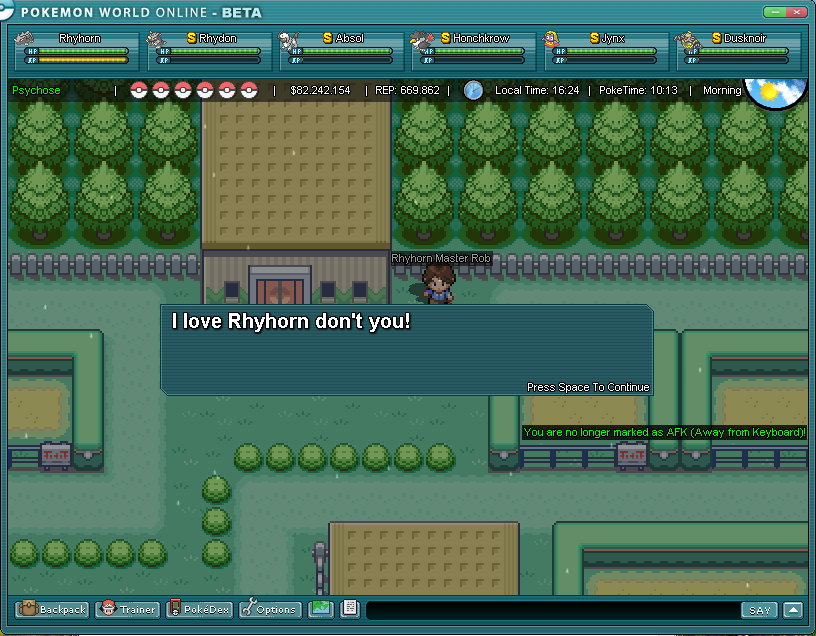816x636 pixels.
Task: Select the Dusknoir sprite in the party bar
Action: point(688,40)
